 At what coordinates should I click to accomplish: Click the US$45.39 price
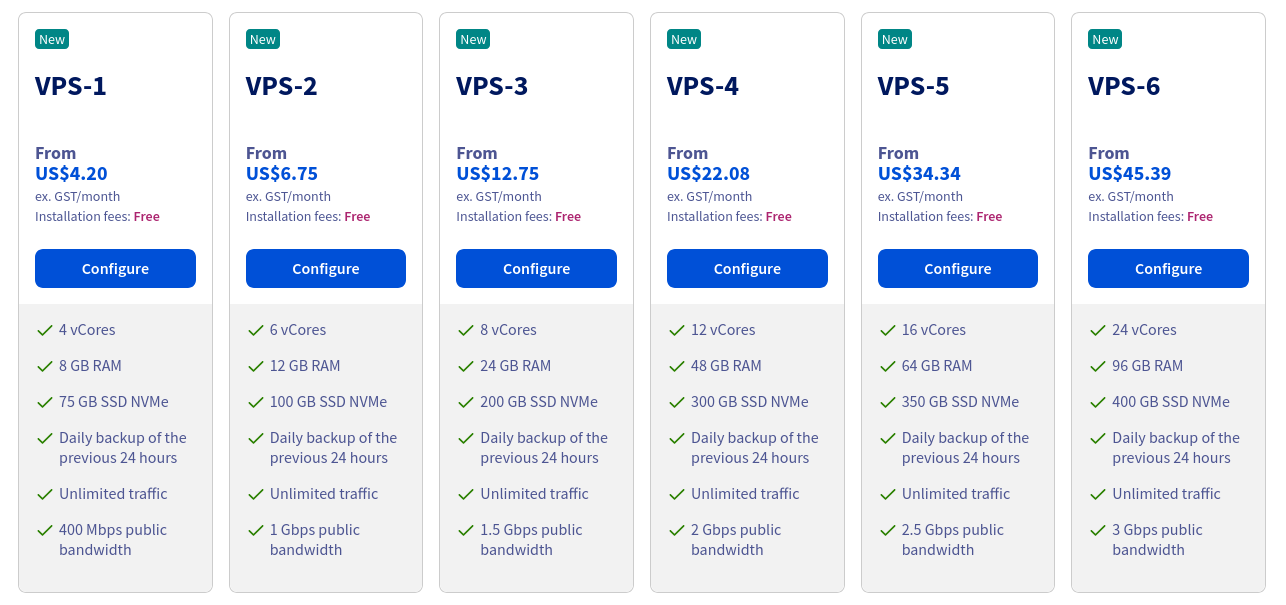click(x=1129, y=173)
